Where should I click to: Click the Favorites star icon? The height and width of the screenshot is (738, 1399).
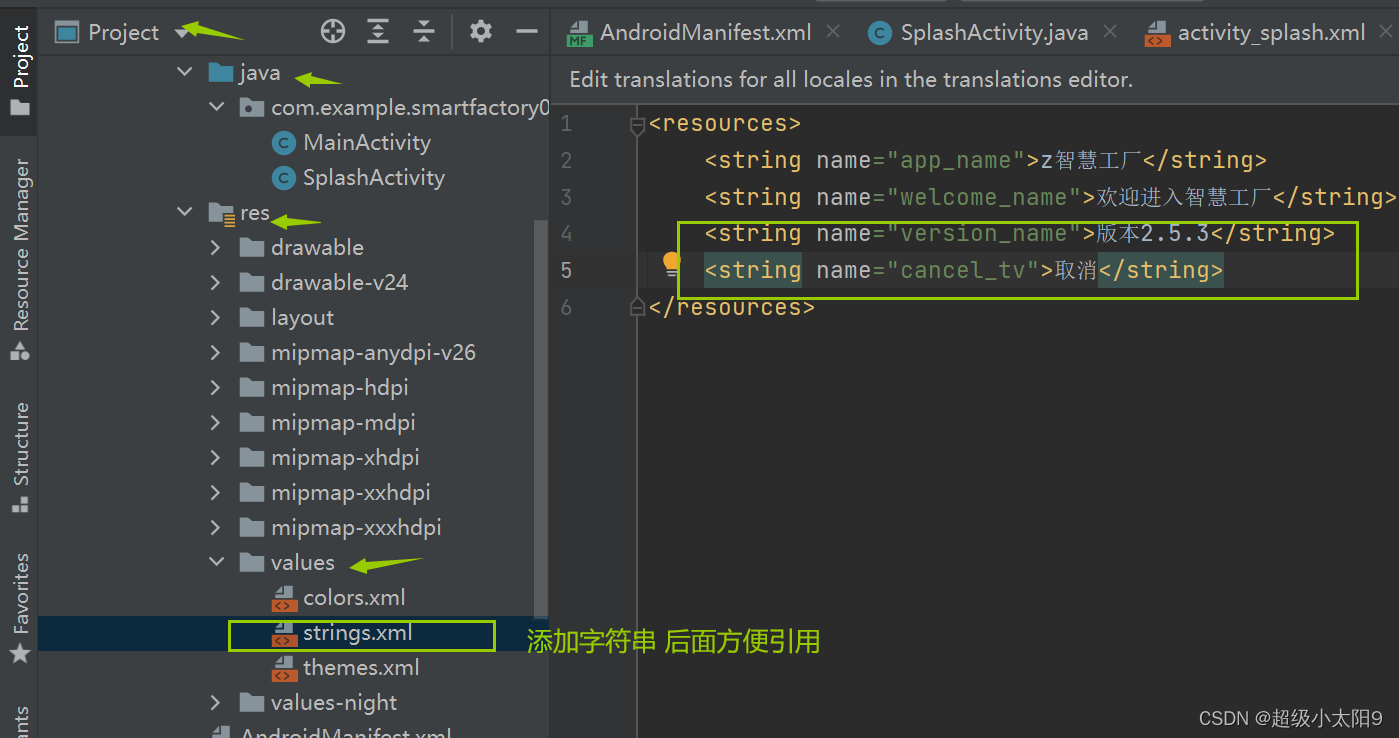(x=19, y=654)
